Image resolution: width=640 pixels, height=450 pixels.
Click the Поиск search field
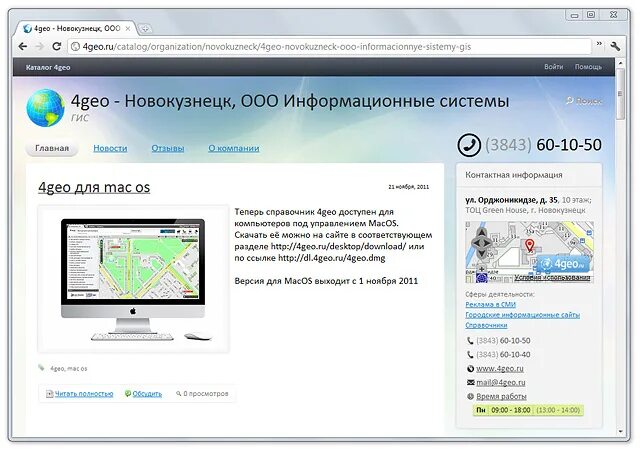click(584, 101)
